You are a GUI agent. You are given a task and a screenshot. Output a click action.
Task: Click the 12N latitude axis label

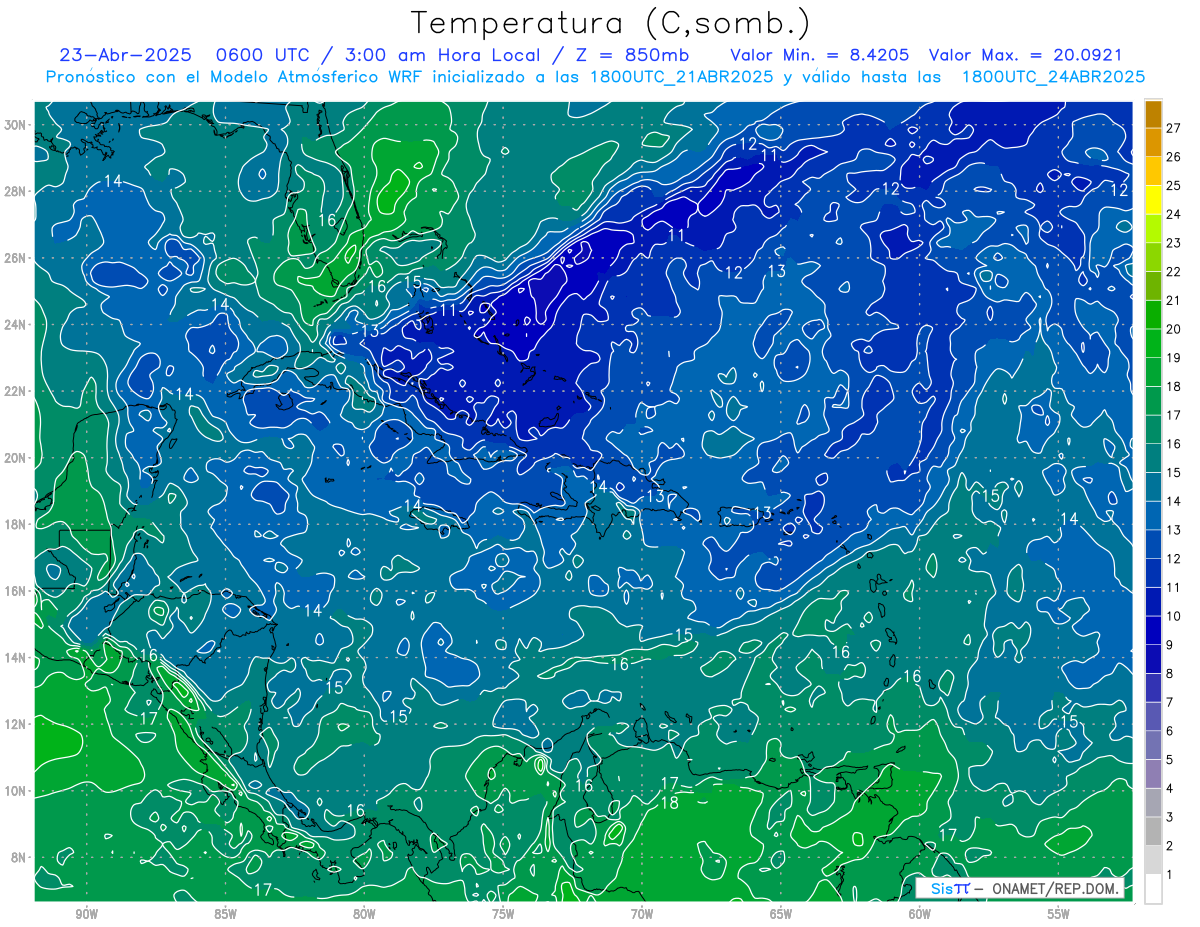pyautogui.click(x=15, y=724)
